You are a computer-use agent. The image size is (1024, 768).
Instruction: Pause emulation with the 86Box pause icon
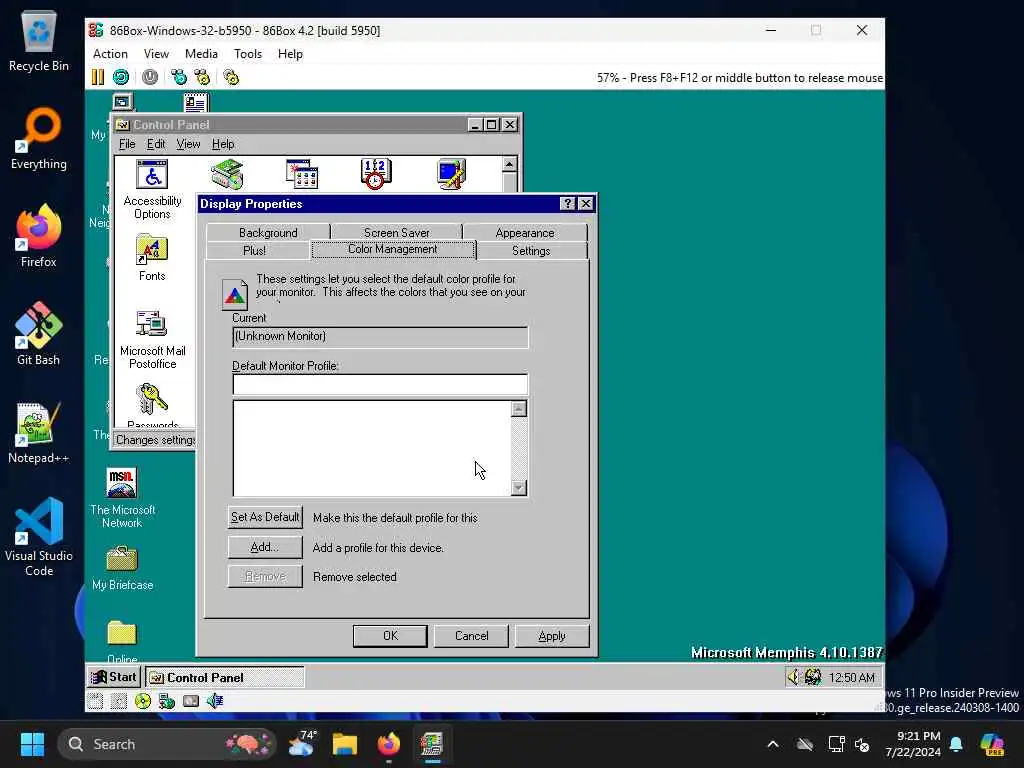pos(97,77)
